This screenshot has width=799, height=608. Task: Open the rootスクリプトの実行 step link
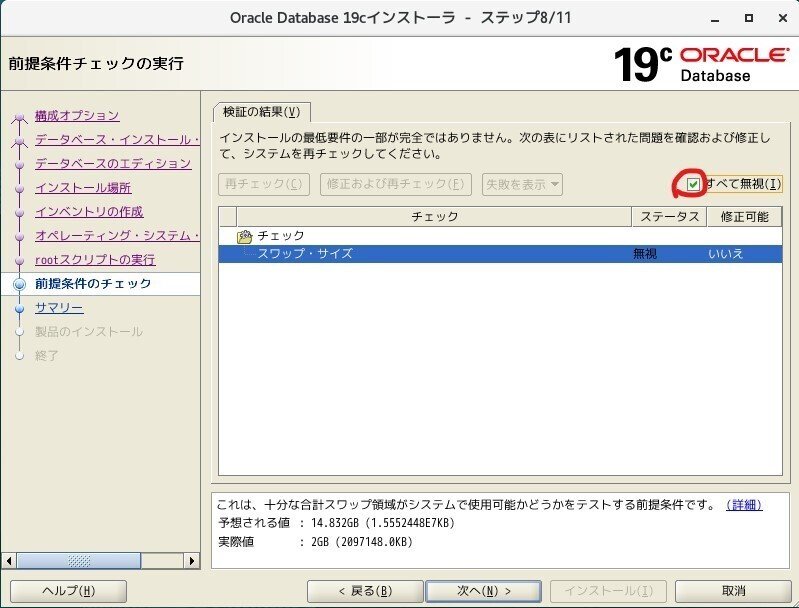point(95,259)
